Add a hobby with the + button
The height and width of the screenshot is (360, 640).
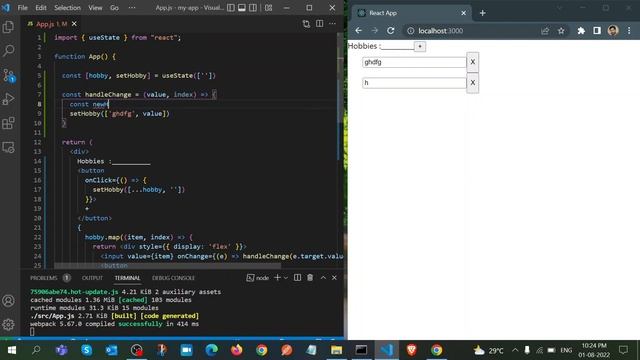(420, 47)
